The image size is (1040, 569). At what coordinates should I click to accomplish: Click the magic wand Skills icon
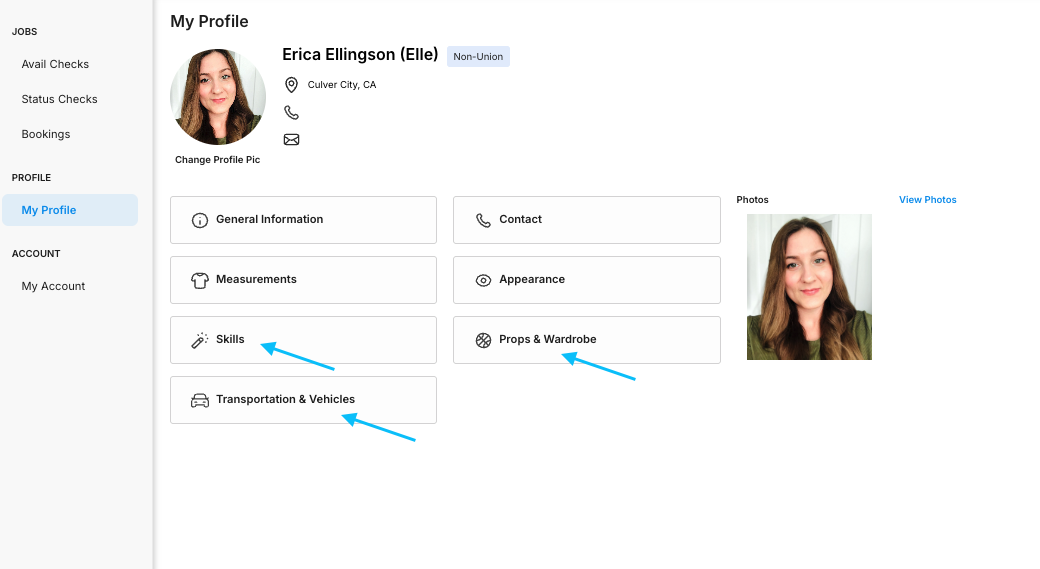[200, 340]
